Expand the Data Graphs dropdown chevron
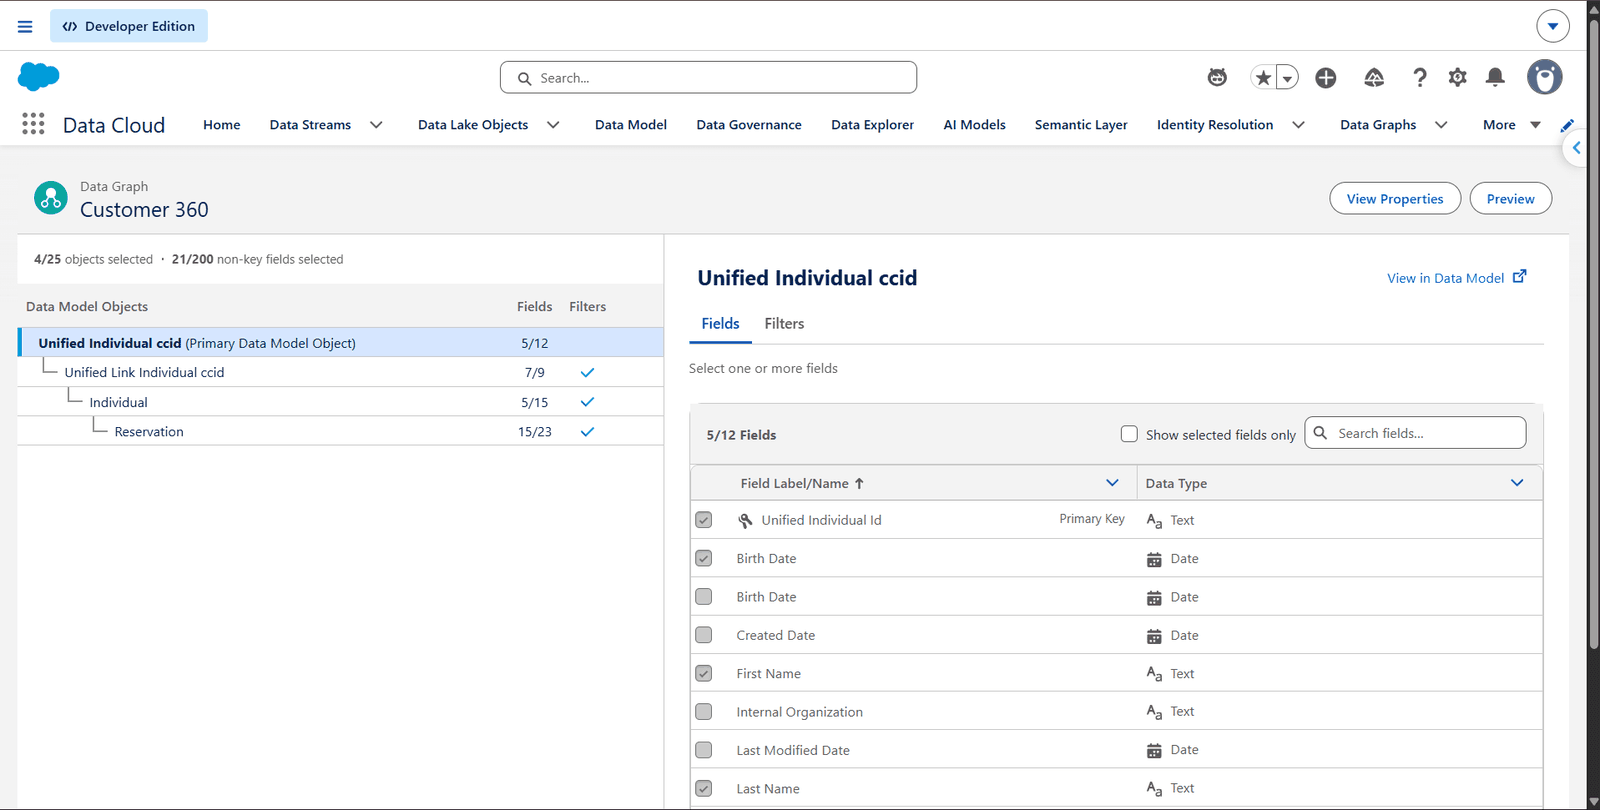1600x810 pixels. (1441, 125)
